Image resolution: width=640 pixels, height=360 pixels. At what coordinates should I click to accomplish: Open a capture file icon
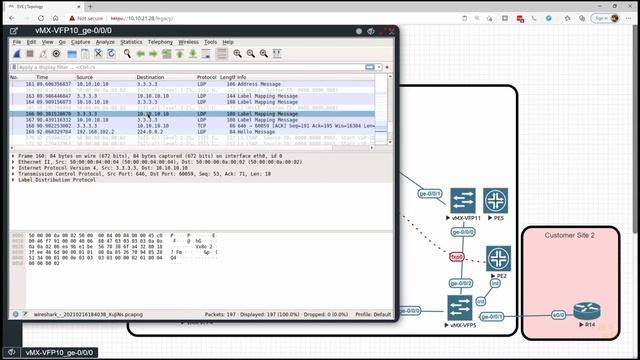(72, 54)
